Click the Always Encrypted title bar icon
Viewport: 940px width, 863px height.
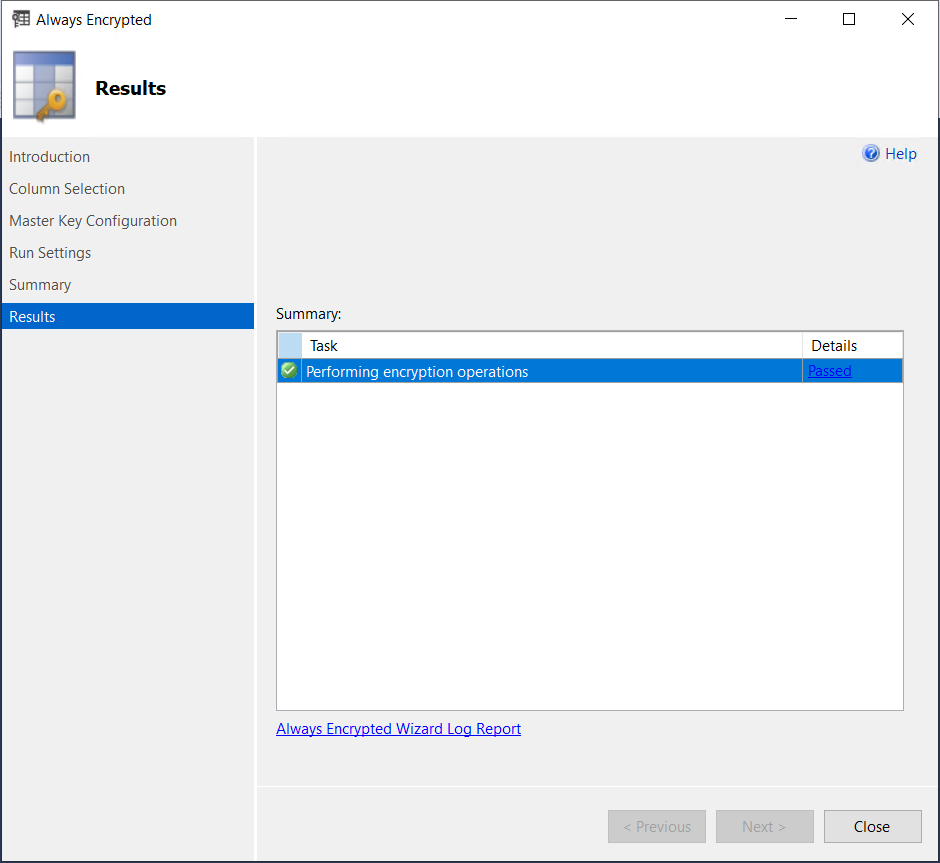21,18
